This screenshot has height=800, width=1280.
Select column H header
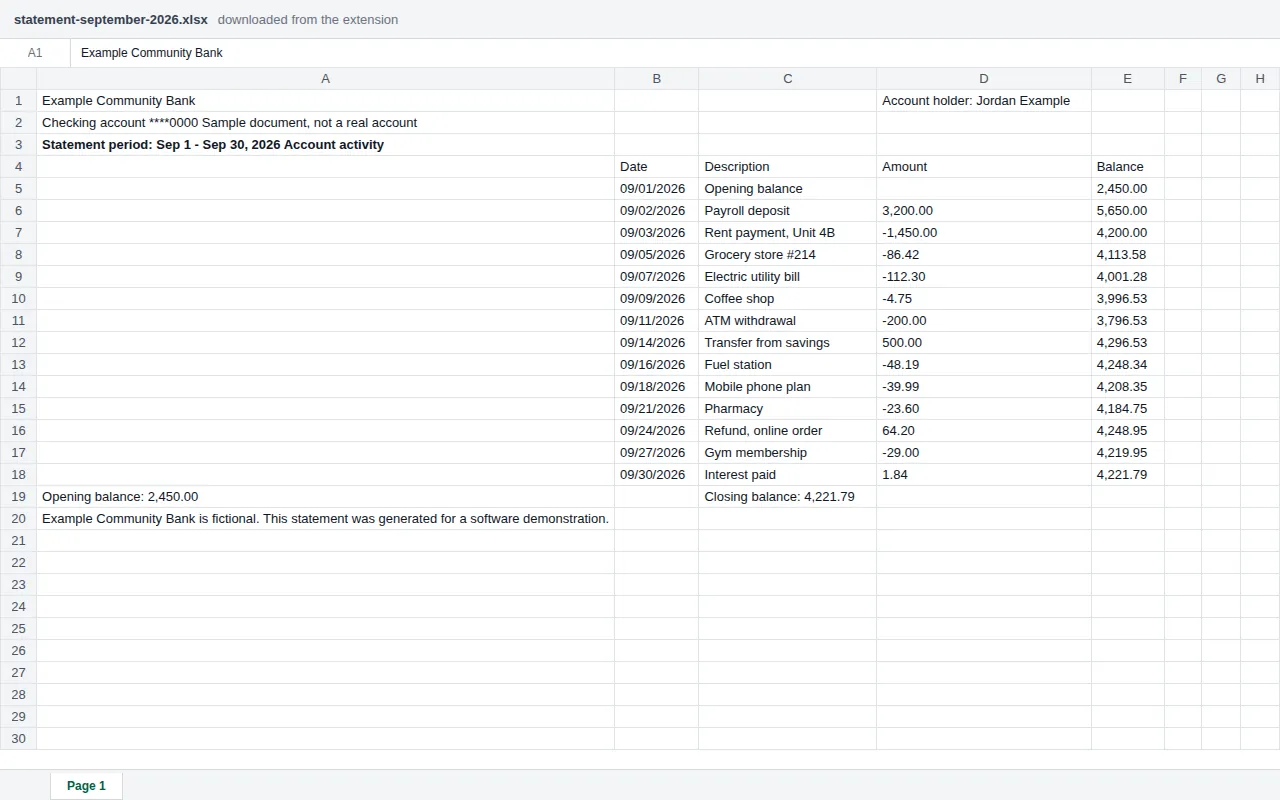pos(1260,79)
